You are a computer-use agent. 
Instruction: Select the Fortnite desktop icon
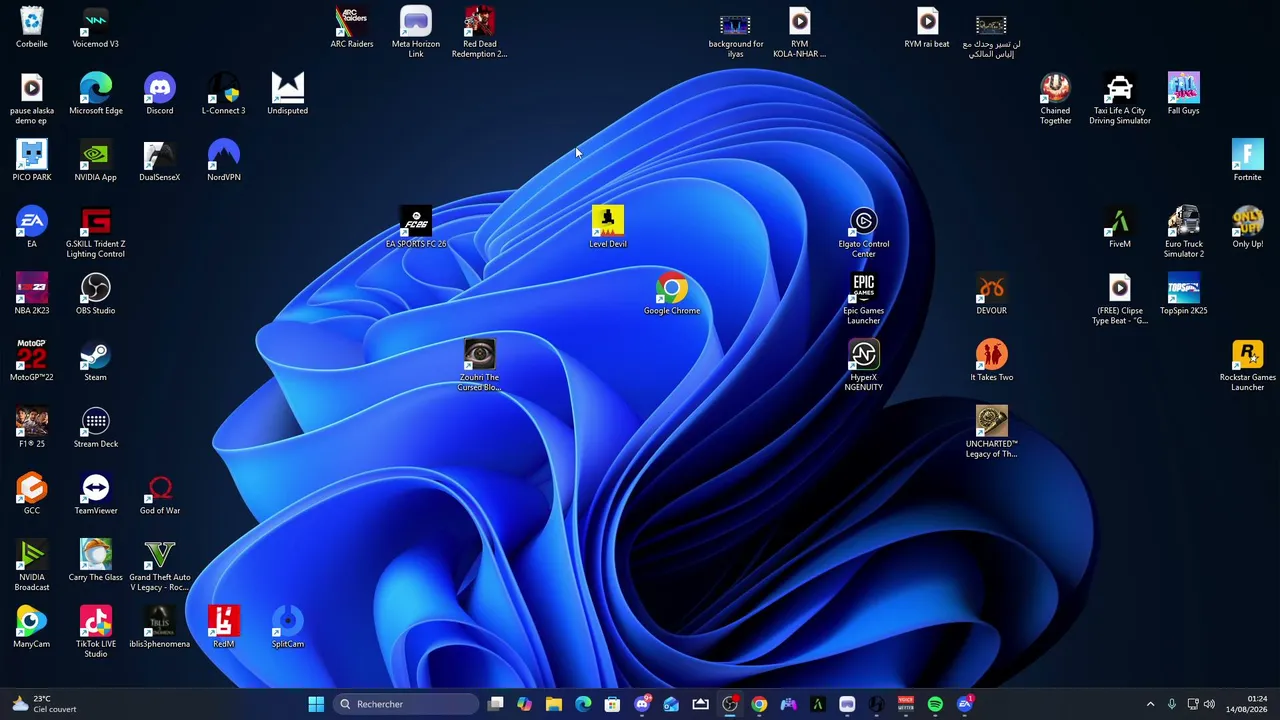(1247, 162)
